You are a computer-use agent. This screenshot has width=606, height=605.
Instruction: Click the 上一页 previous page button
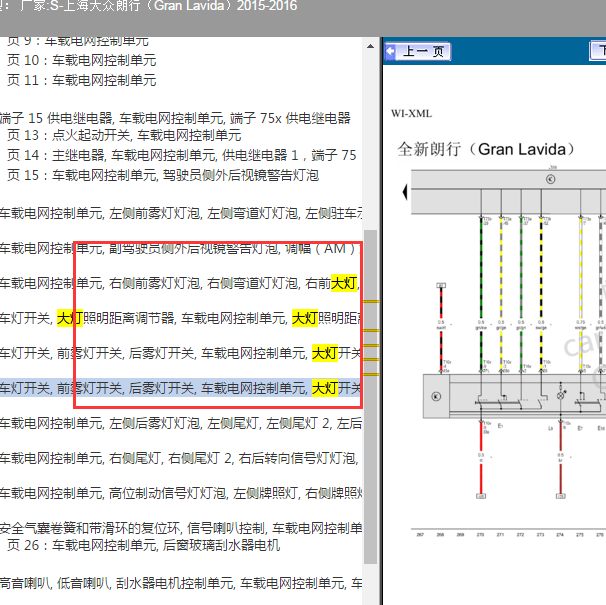pyautogui.click(x=417, y=51)
